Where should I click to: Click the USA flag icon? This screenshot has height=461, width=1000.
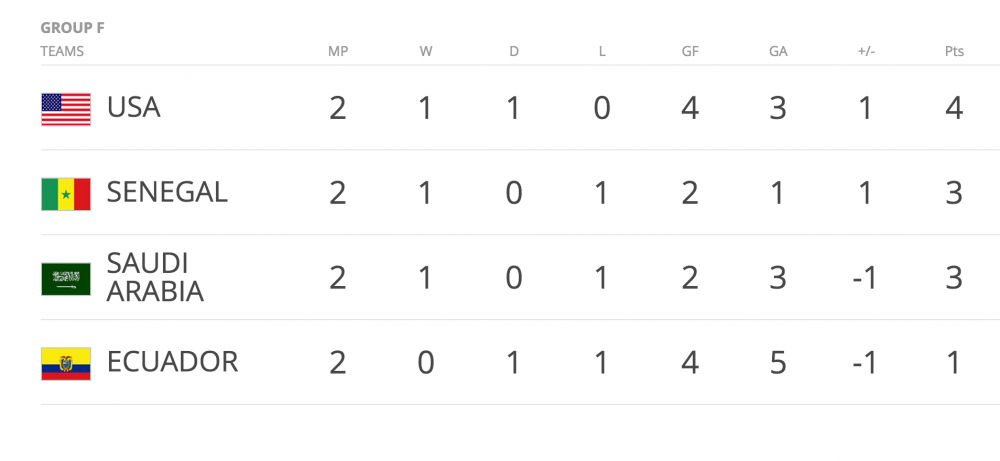click(x=65, y=109)
